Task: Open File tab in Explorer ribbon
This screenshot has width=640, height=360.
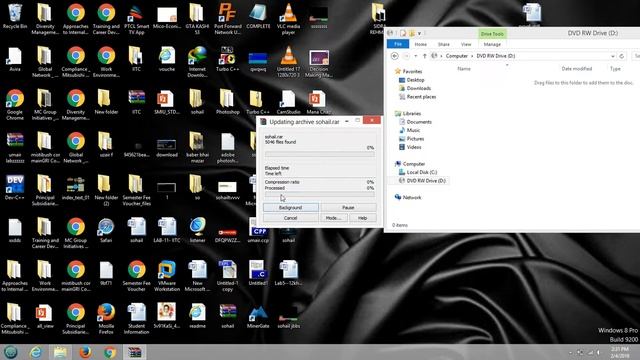Action: click(398, 44)
